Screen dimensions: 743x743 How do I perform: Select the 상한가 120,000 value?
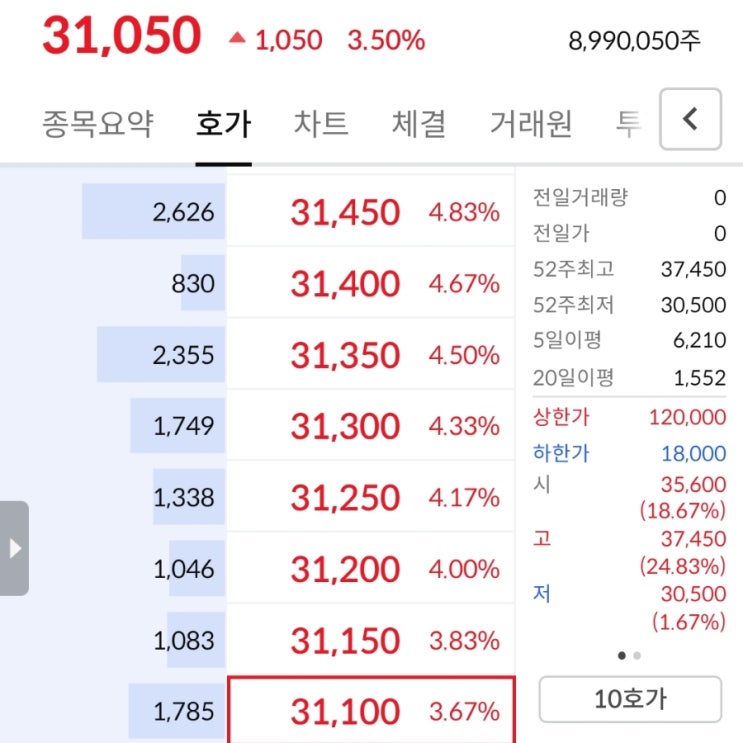click(x=686, y=416)
